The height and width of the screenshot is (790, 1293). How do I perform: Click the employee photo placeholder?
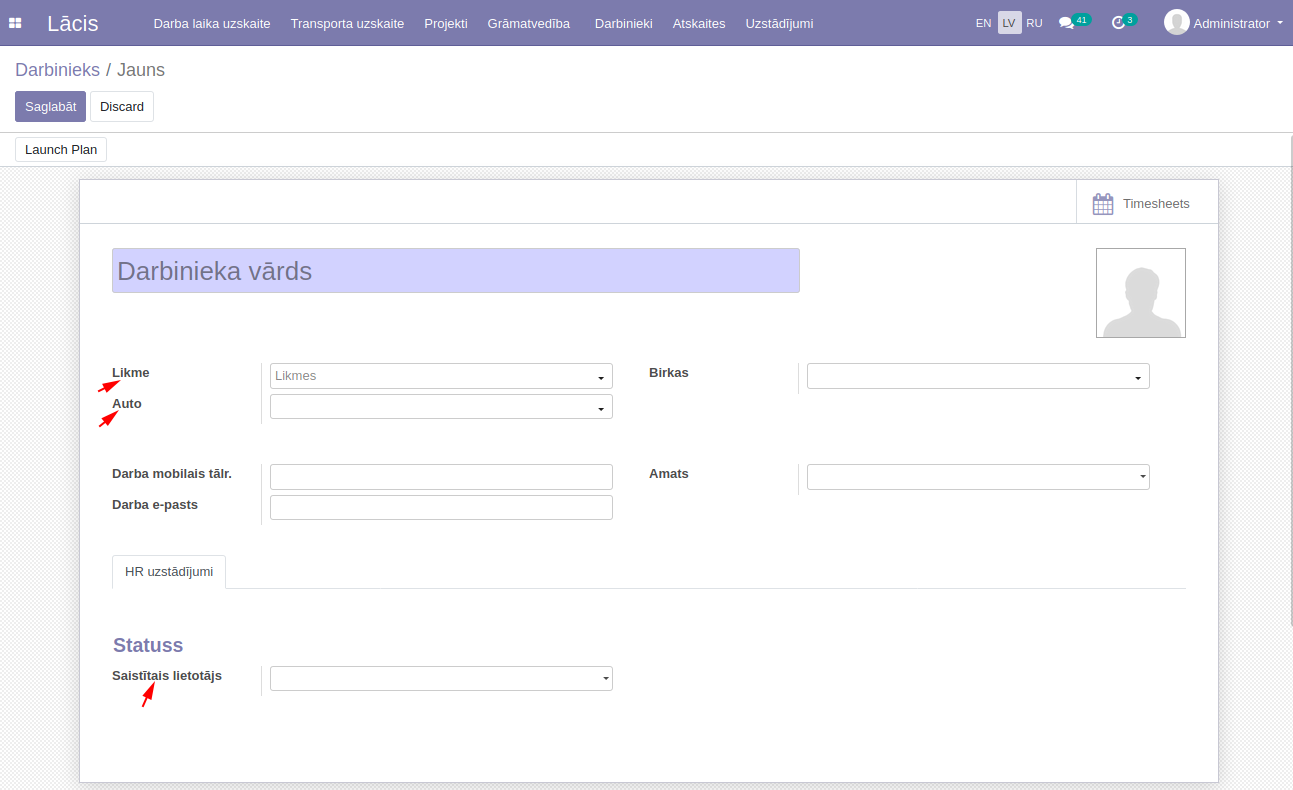point(1140,293)
